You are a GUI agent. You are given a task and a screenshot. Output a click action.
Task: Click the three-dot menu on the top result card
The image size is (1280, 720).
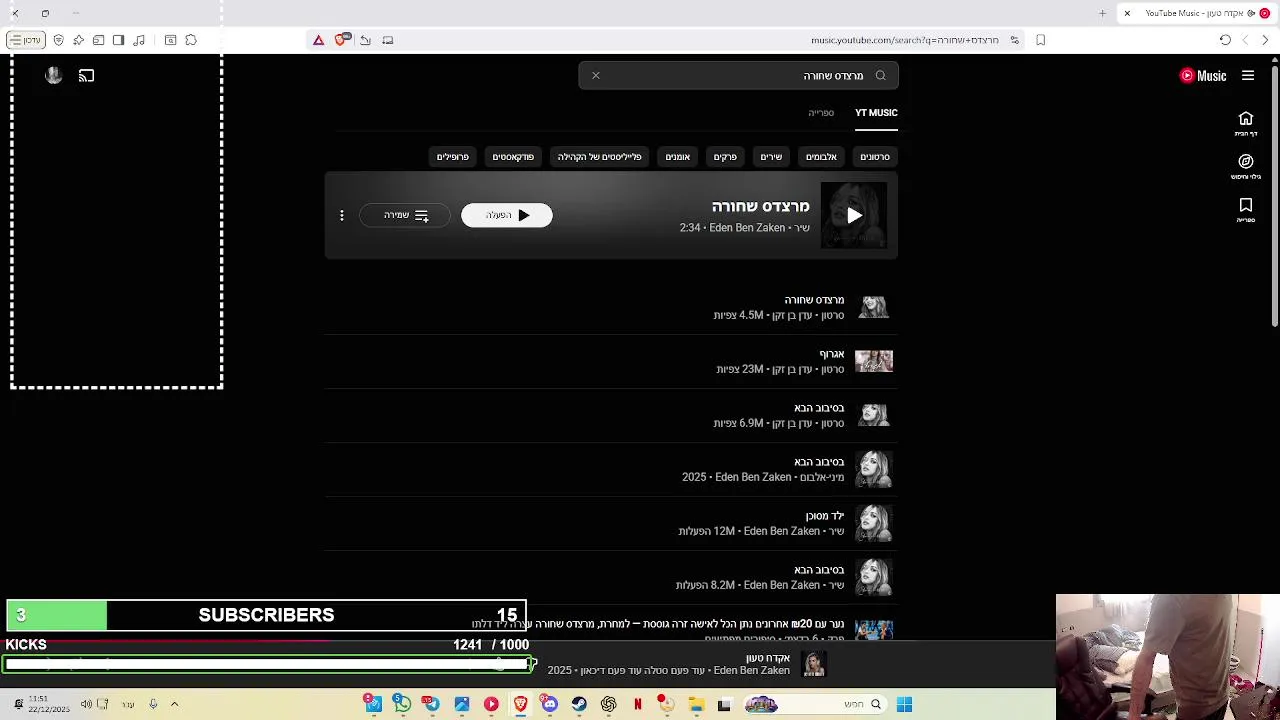pyautogui.click(x=342, y=215)
